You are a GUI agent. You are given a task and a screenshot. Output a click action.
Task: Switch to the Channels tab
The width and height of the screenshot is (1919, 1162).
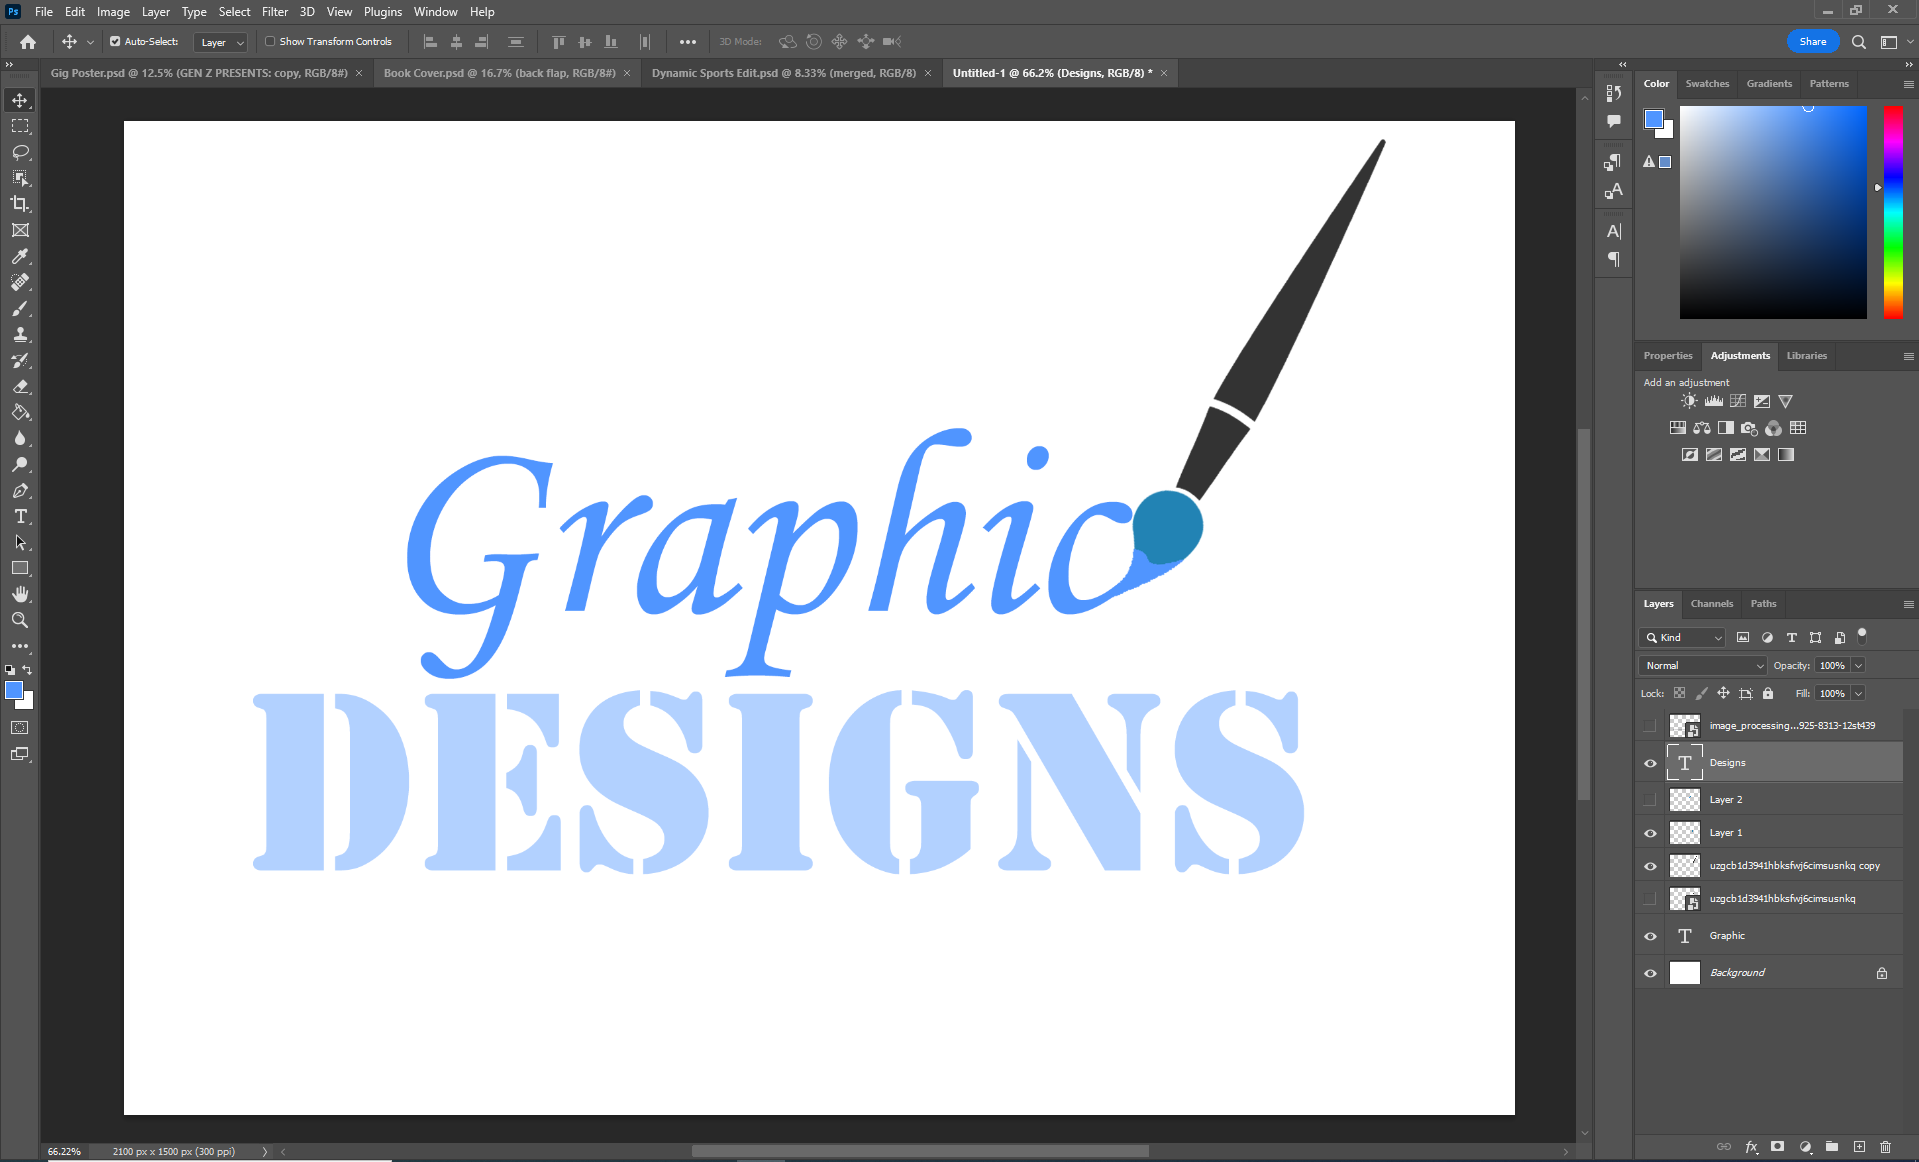1711,603
